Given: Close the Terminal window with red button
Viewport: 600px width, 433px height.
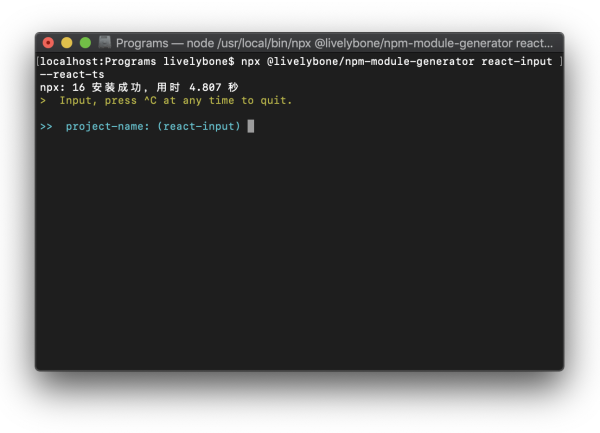Looking at the screenshot, I should click(48, 43).
